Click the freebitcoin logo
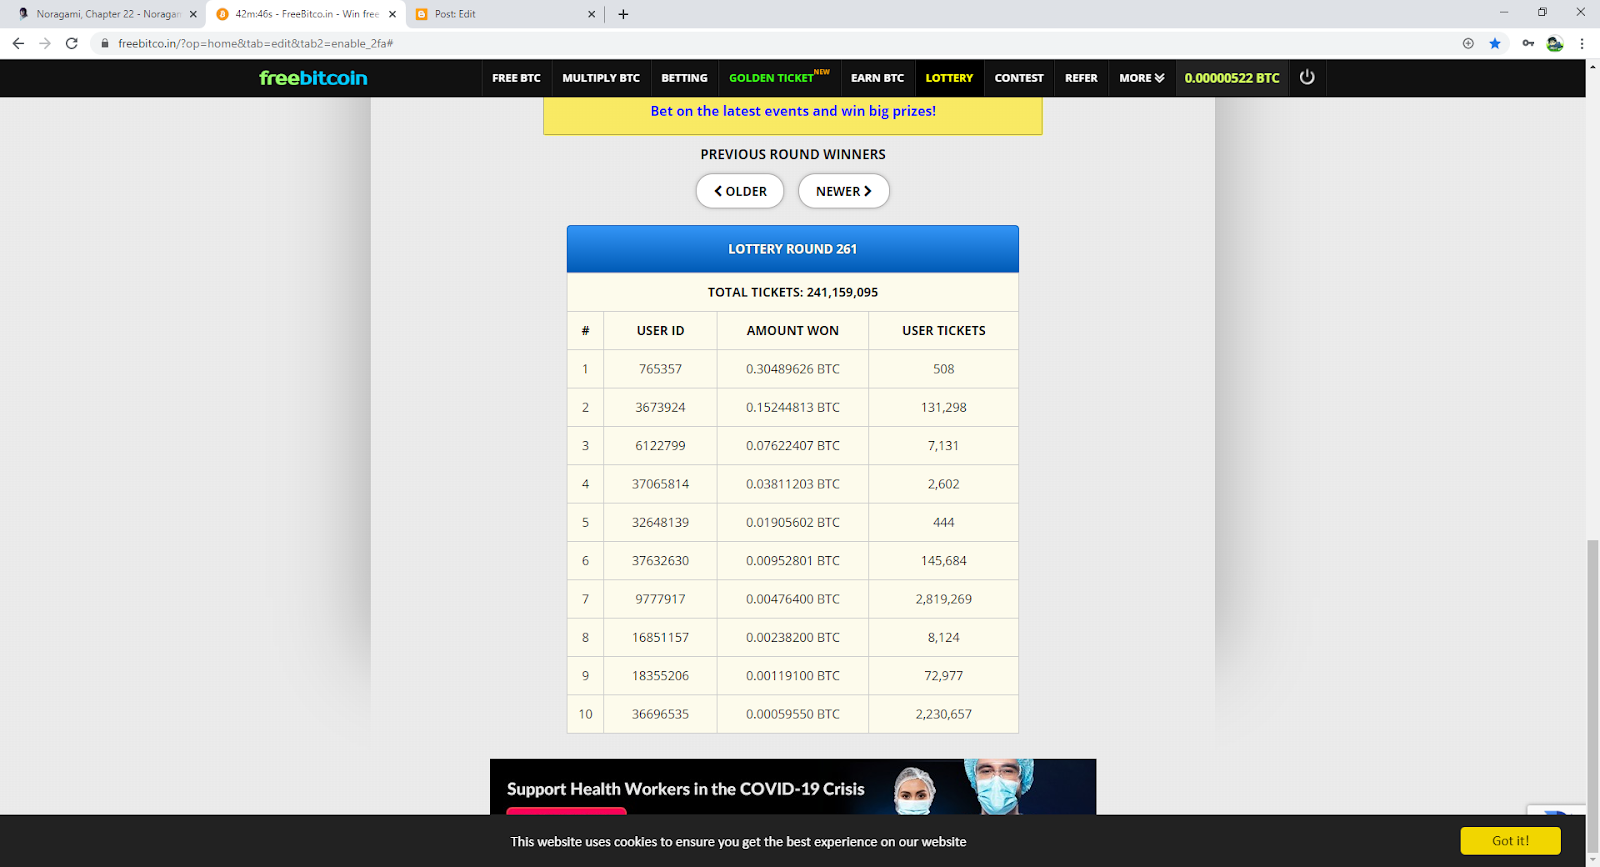 coord(313,78)
